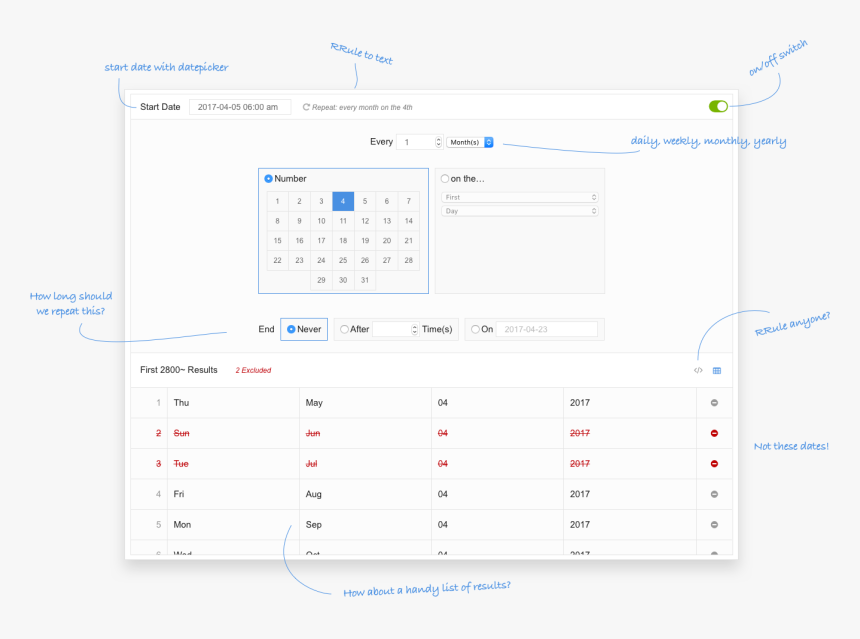Click the end date 2017-04-23 field
860x639 pixels.
pyautogui.click(x=547, y=329)
